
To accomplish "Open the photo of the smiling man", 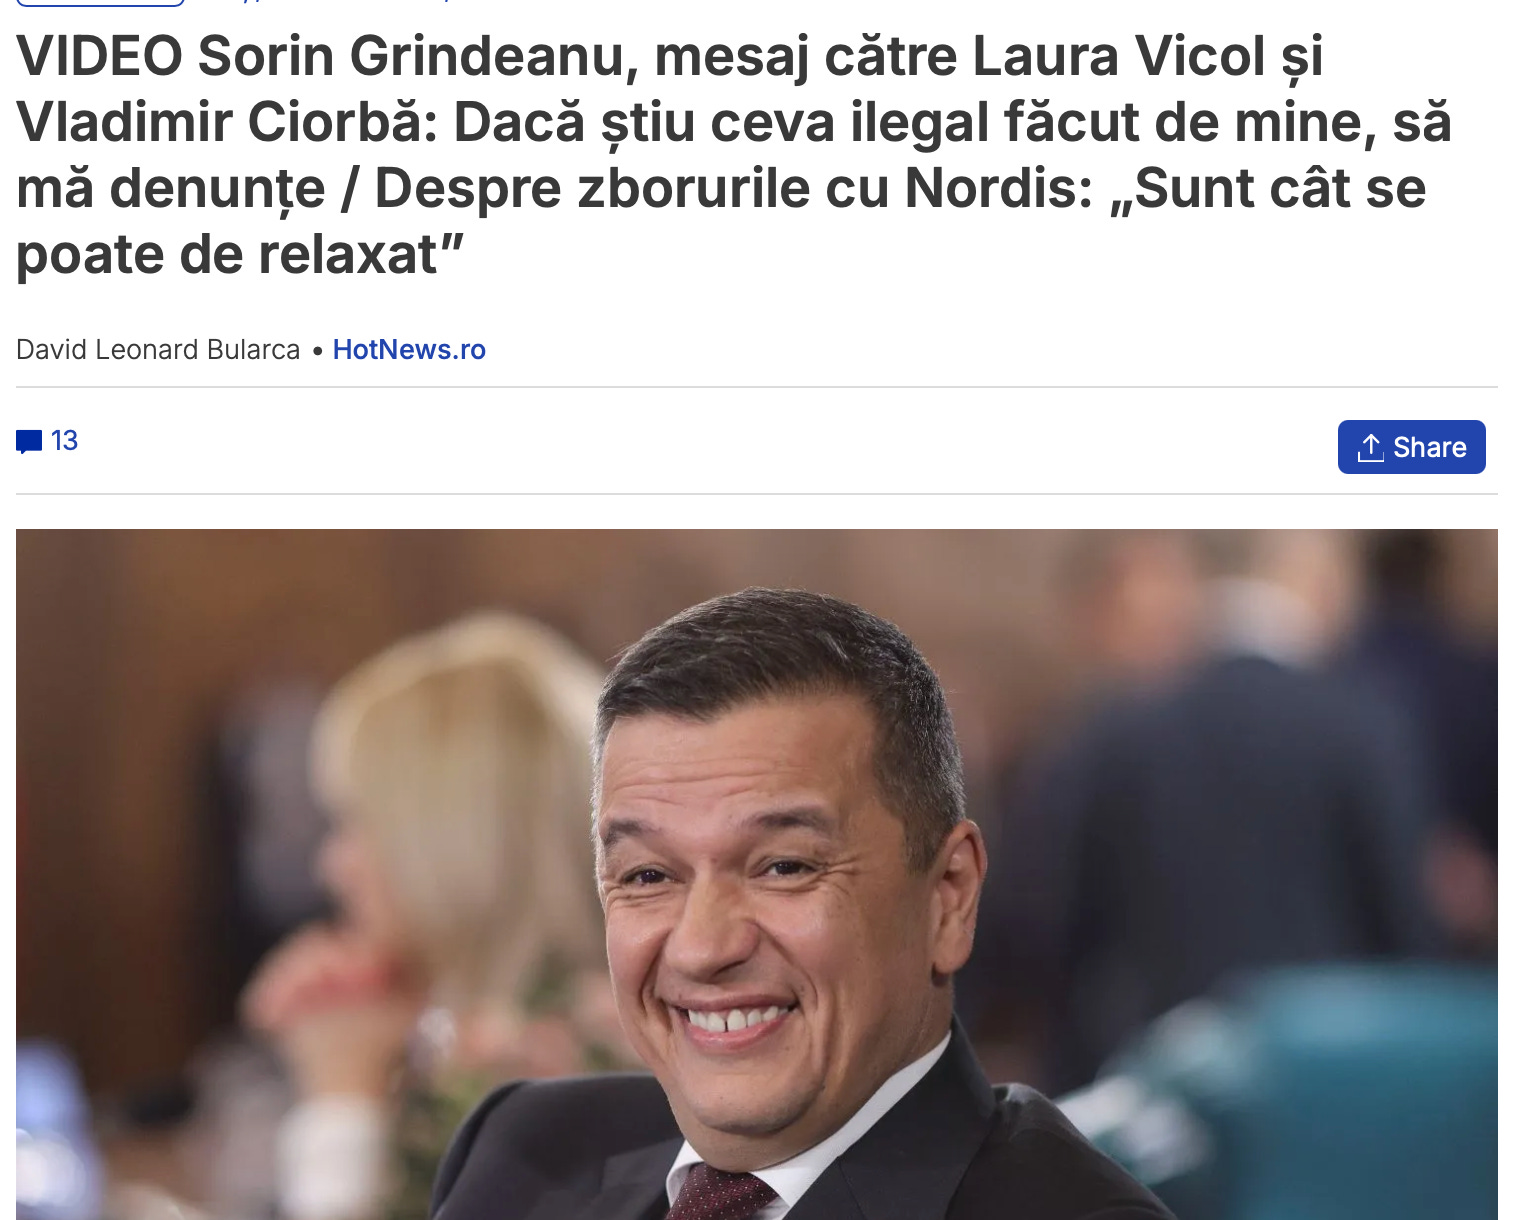I will (x=756, y=874).
